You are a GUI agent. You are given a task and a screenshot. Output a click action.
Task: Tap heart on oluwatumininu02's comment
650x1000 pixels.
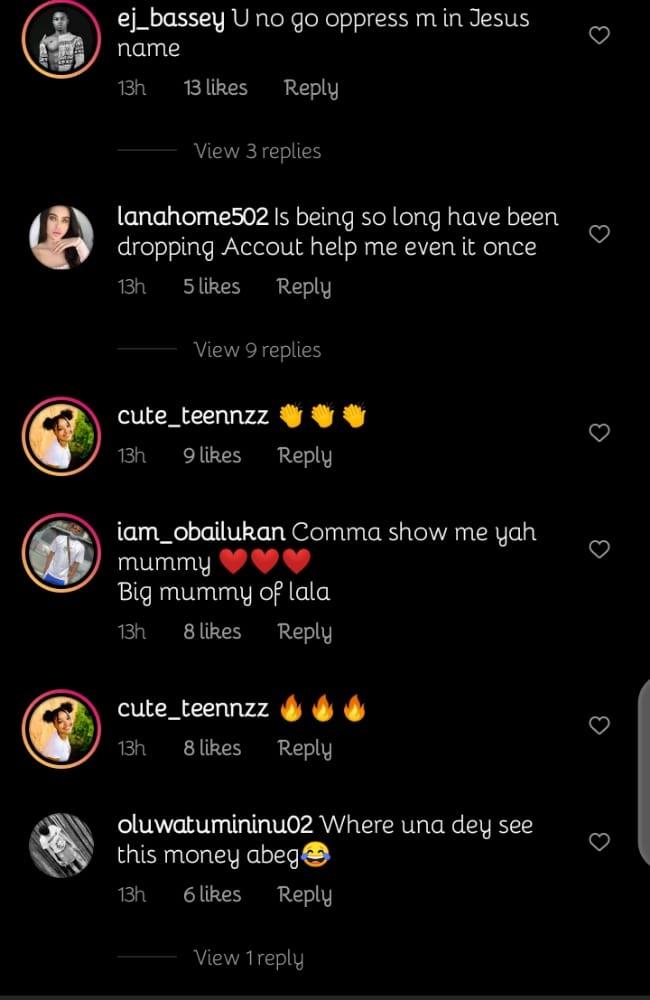[599, 842]
